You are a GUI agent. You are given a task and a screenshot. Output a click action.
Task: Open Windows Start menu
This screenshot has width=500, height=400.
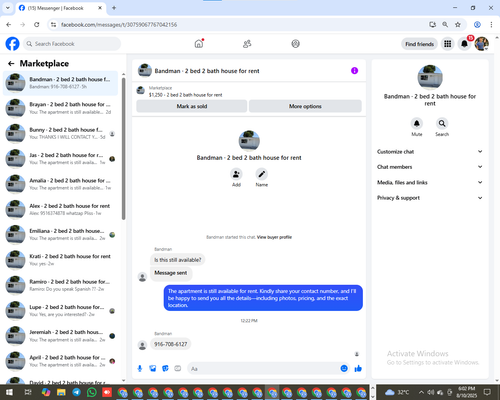[9, 392]
